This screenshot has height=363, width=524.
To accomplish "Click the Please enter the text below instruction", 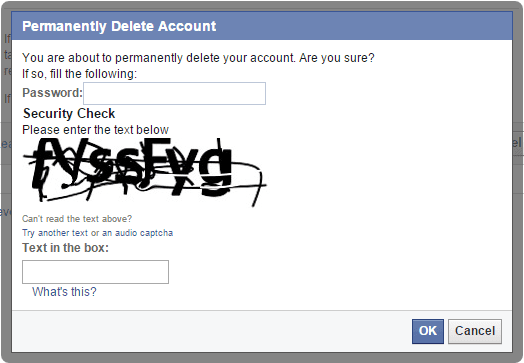I will tap(96, 130).
